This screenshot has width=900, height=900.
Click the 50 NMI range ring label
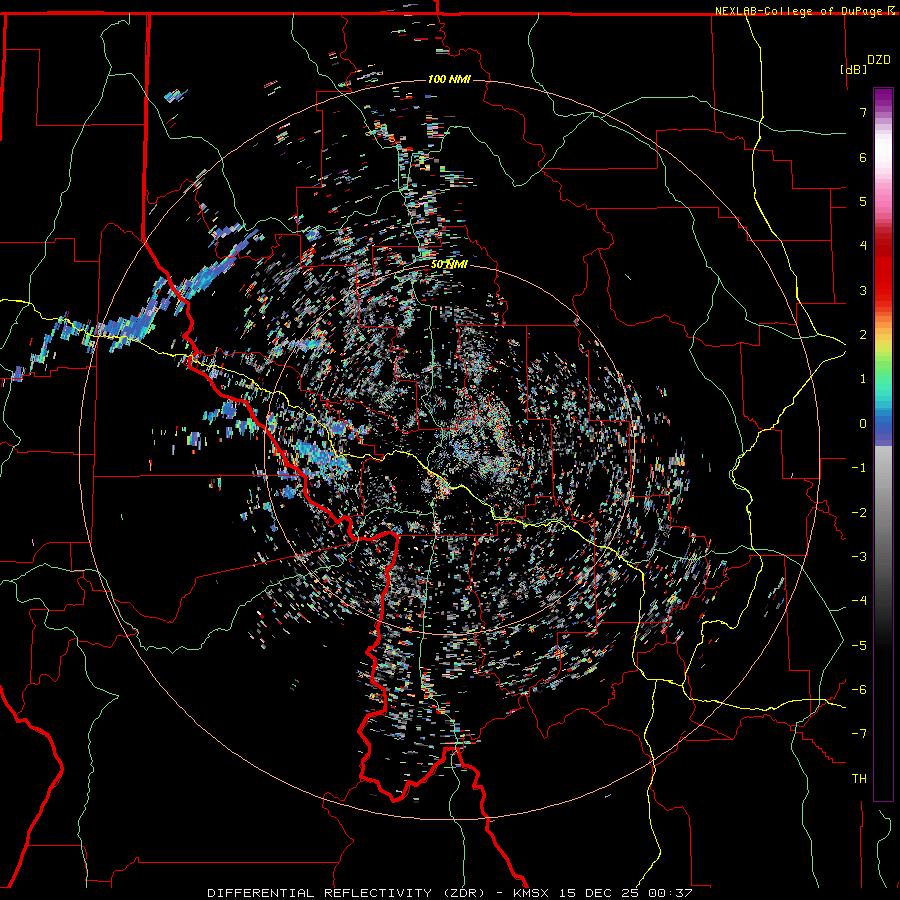click(x=449, y=265)
